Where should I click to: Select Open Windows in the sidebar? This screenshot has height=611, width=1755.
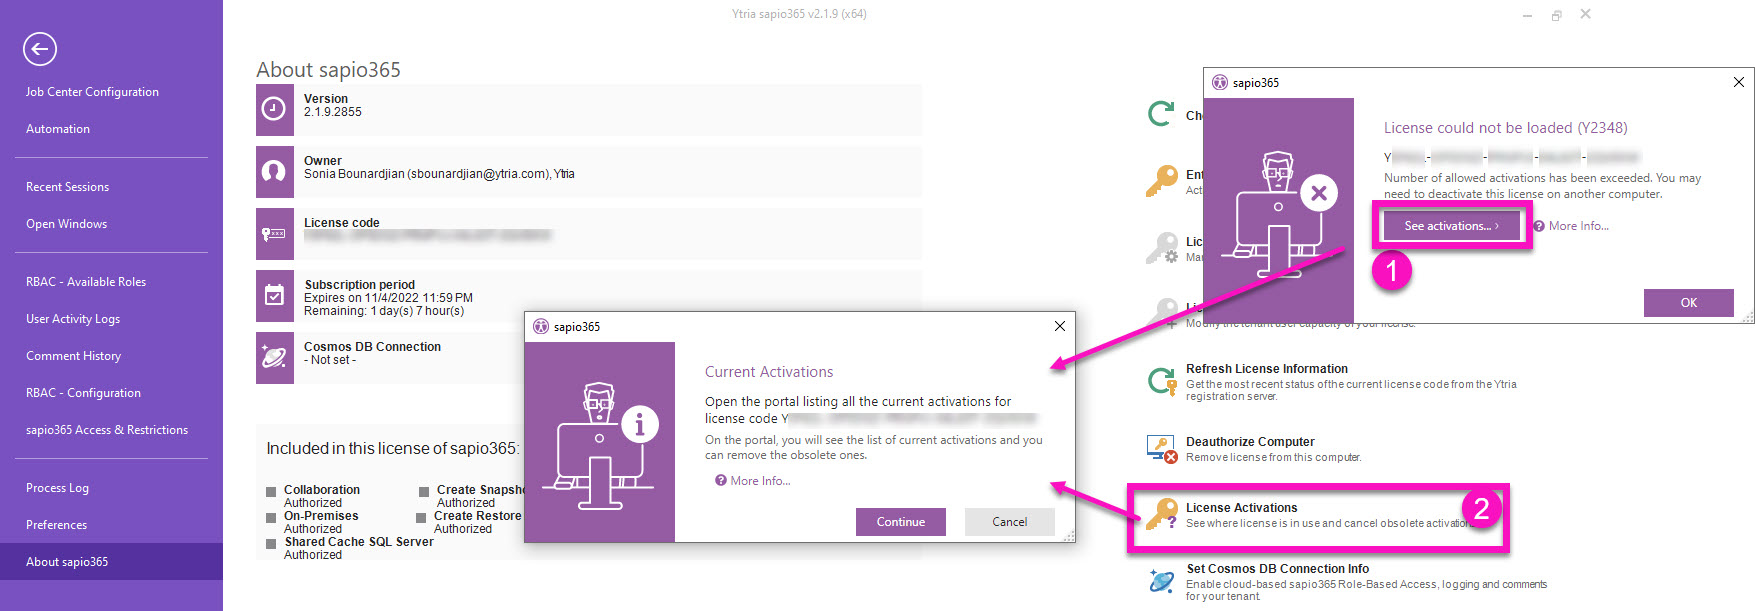(66, 224)
